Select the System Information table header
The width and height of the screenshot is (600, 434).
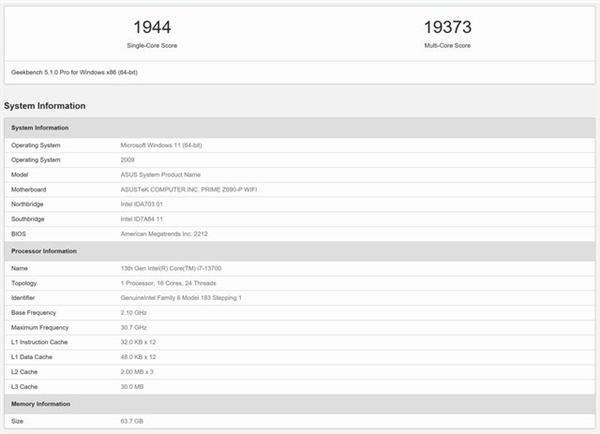pos(300,128)
